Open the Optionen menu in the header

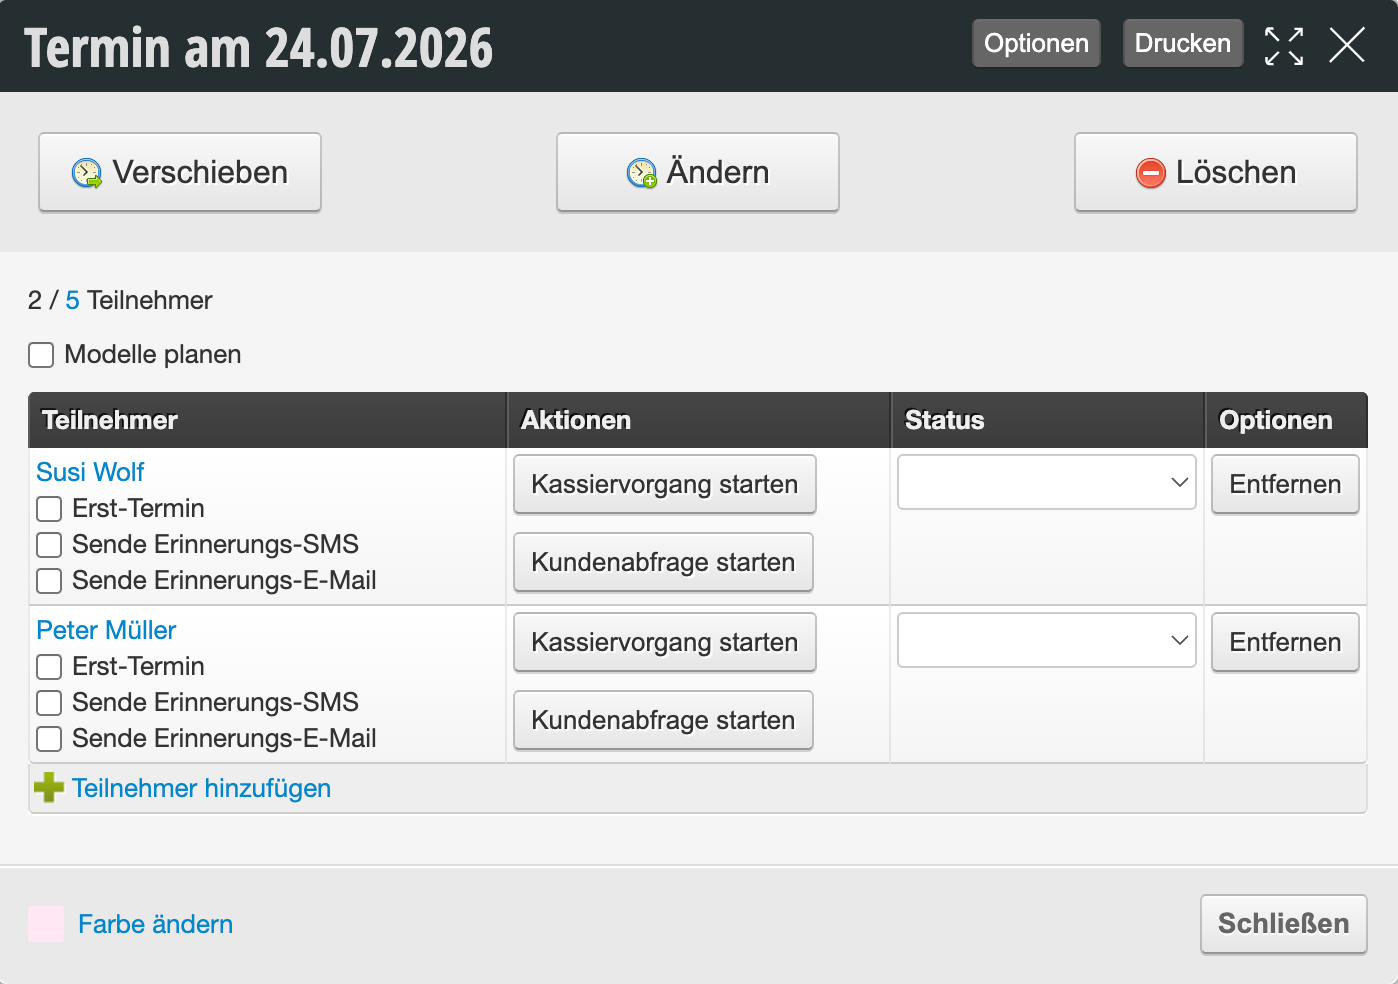[1036, 43]
